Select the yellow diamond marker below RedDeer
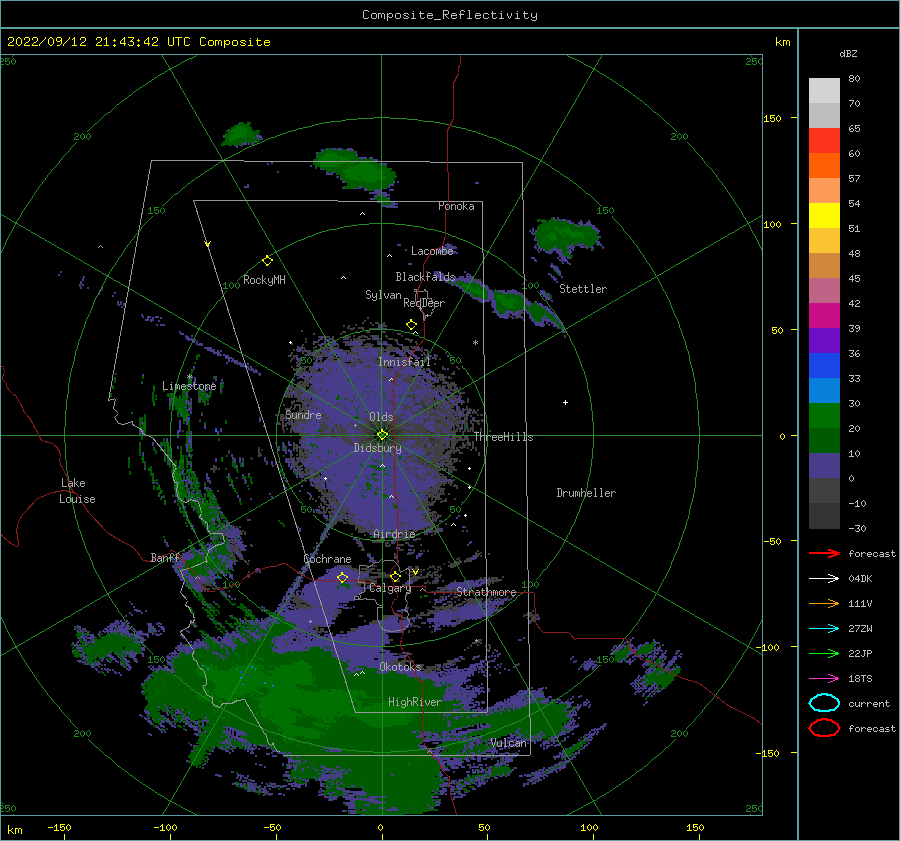 click(x=412, y=325)
